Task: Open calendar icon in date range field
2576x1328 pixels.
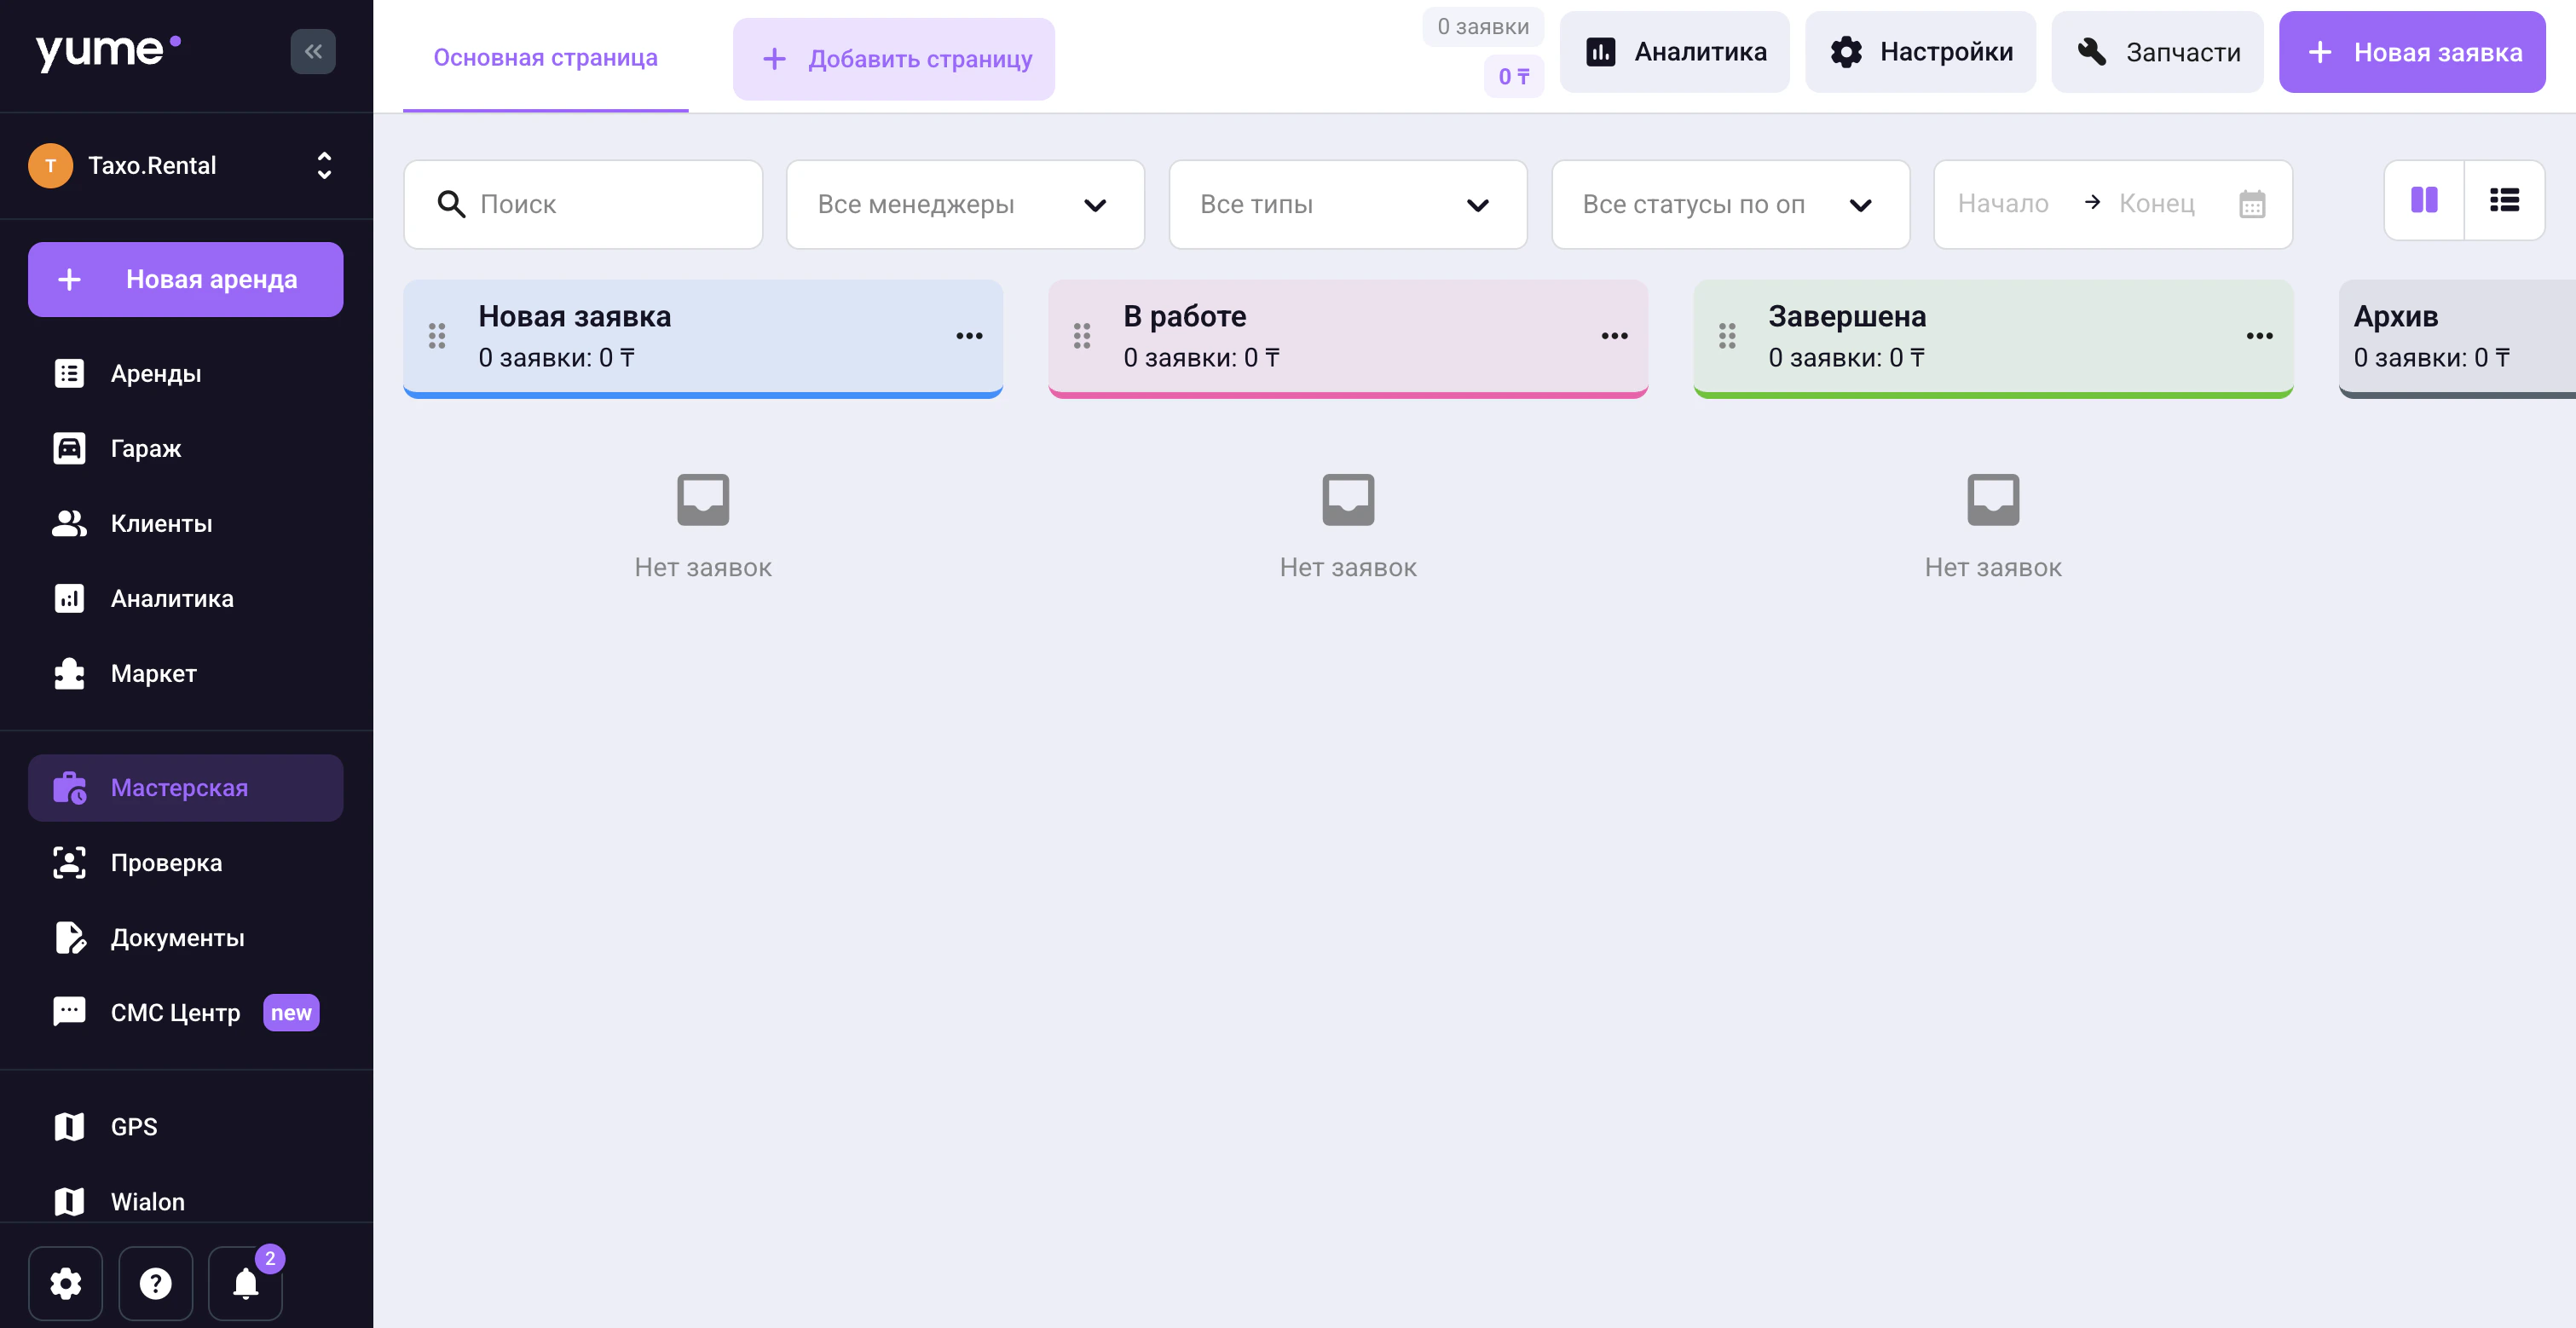Action: point(2251,204)
